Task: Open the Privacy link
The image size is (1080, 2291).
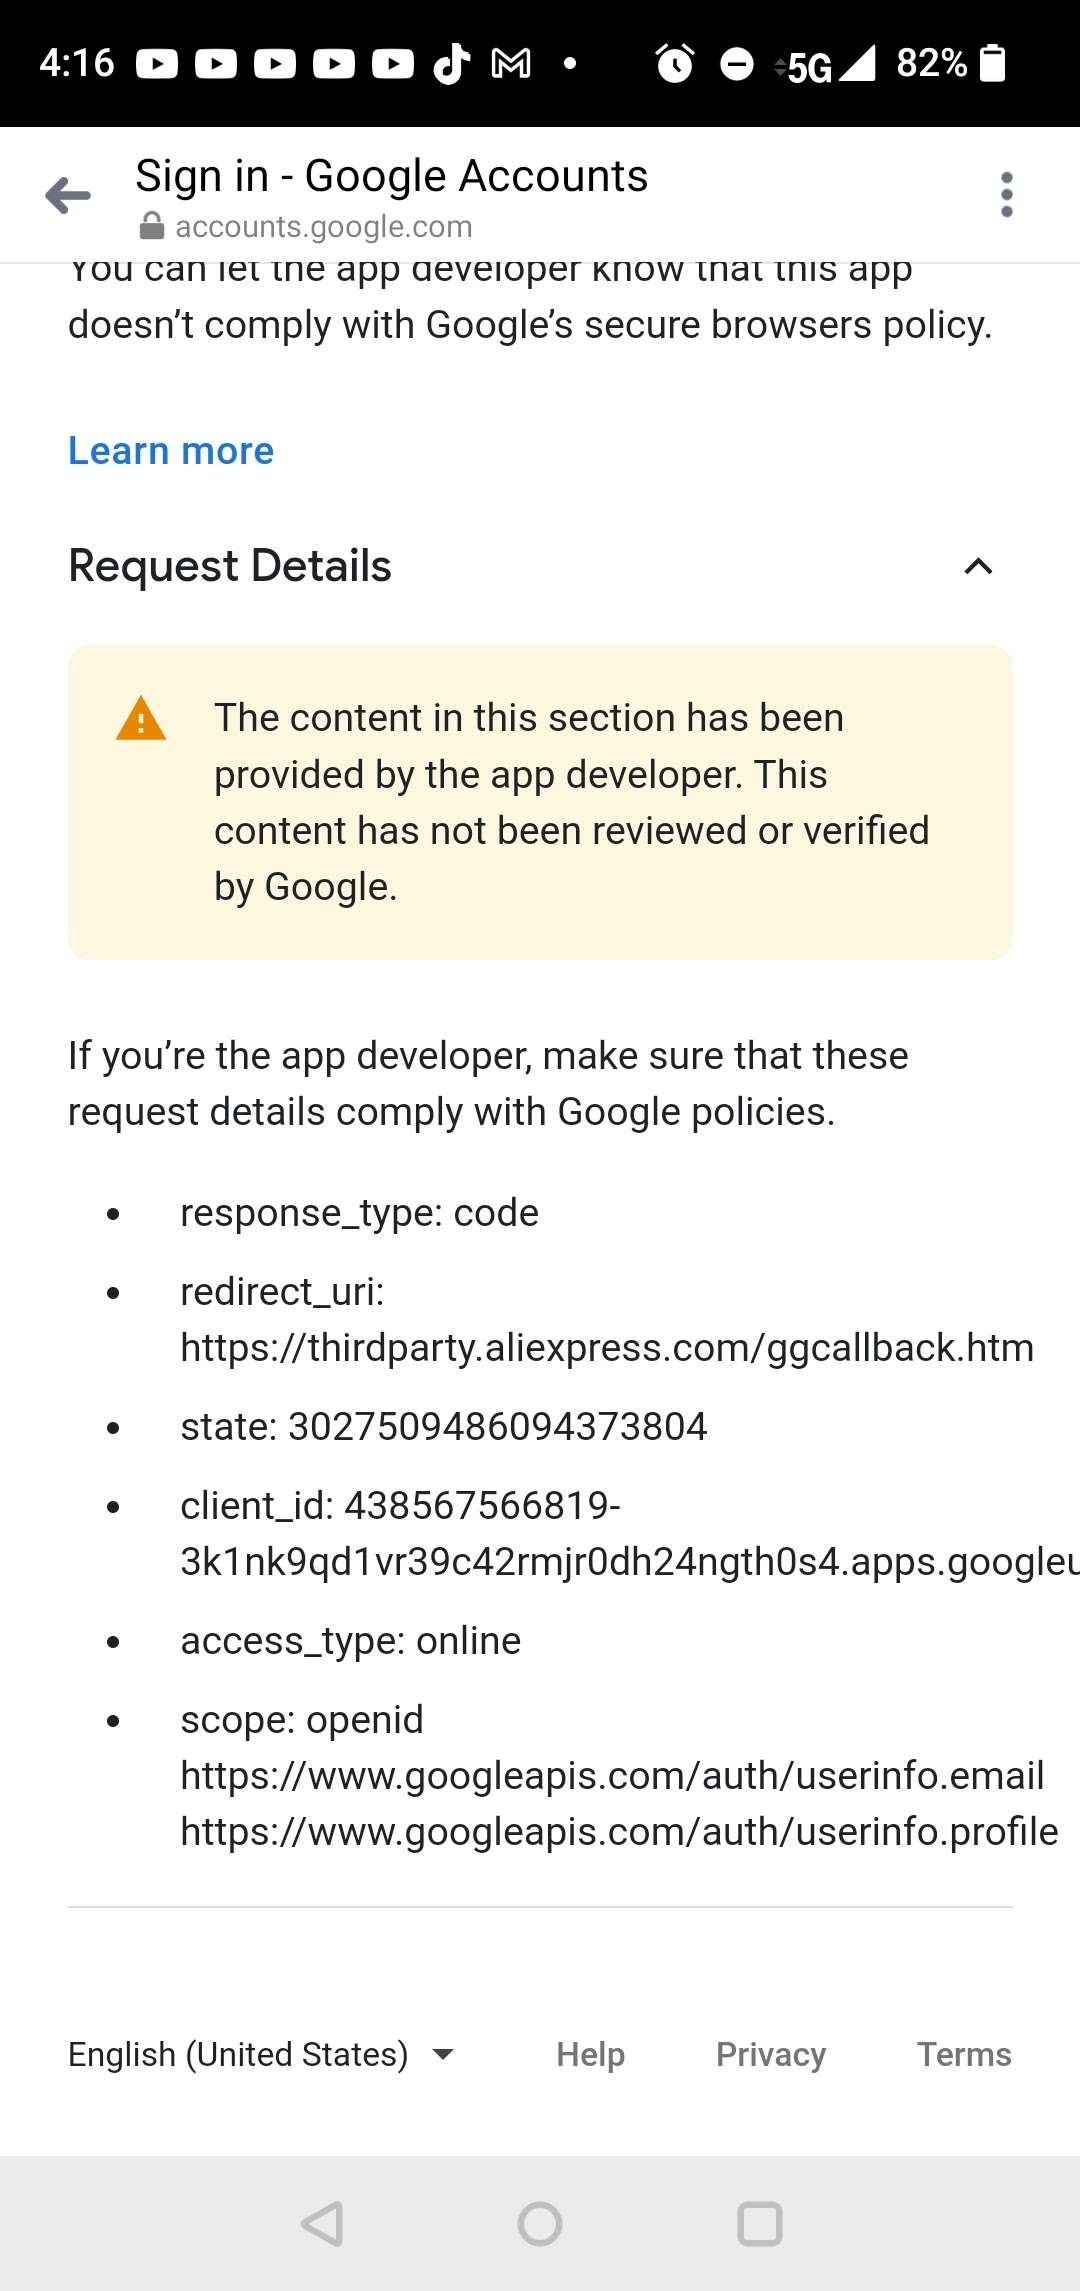Action: coord(770,2054)
